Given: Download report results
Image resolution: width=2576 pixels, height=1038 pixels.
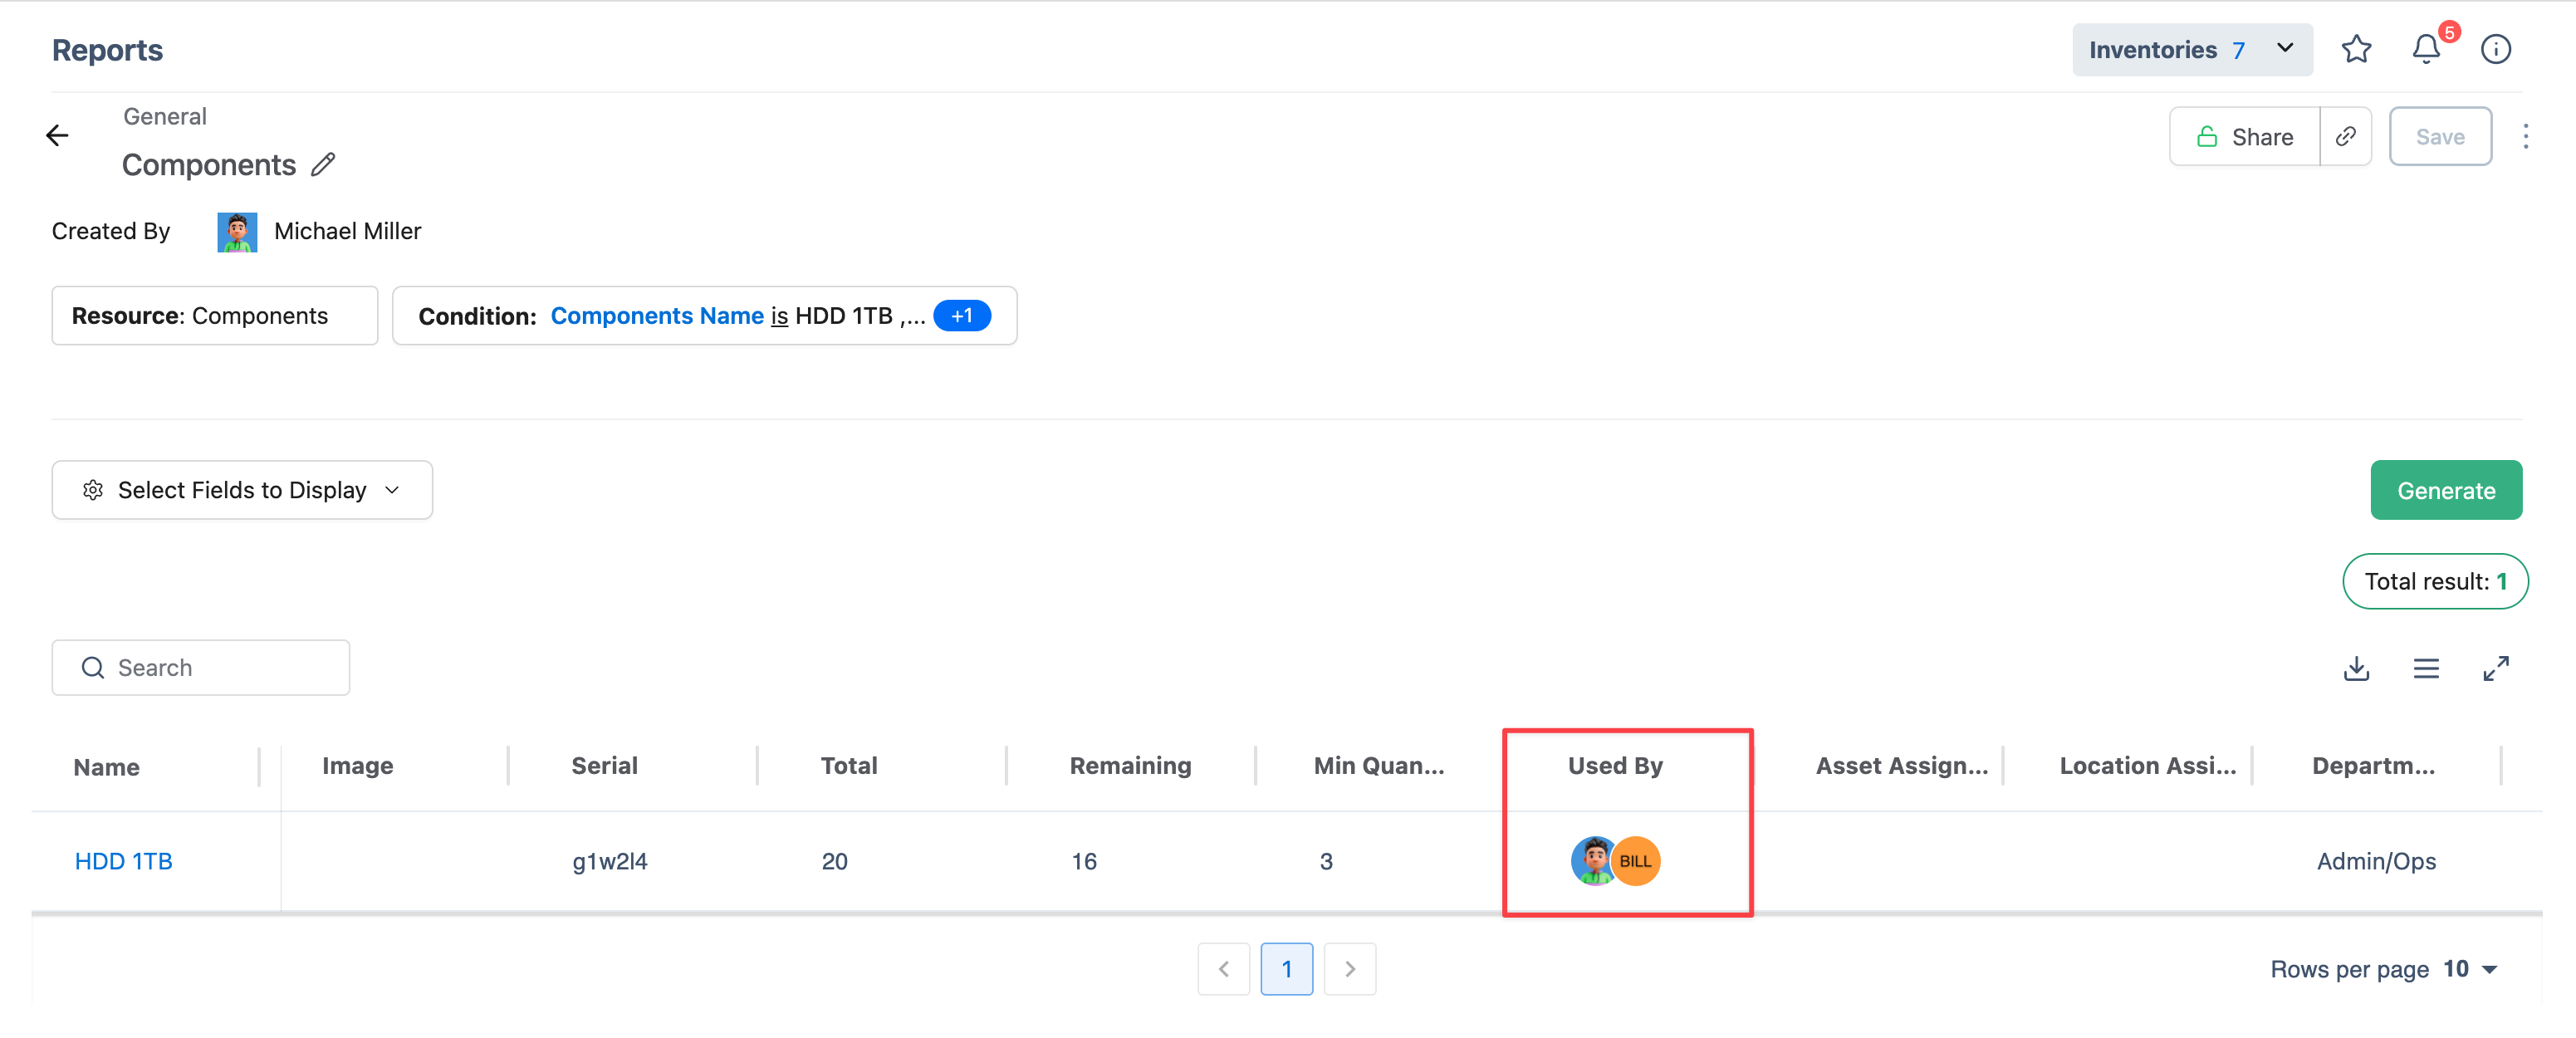Looking at the screenshot, I should click(2356, 668).
